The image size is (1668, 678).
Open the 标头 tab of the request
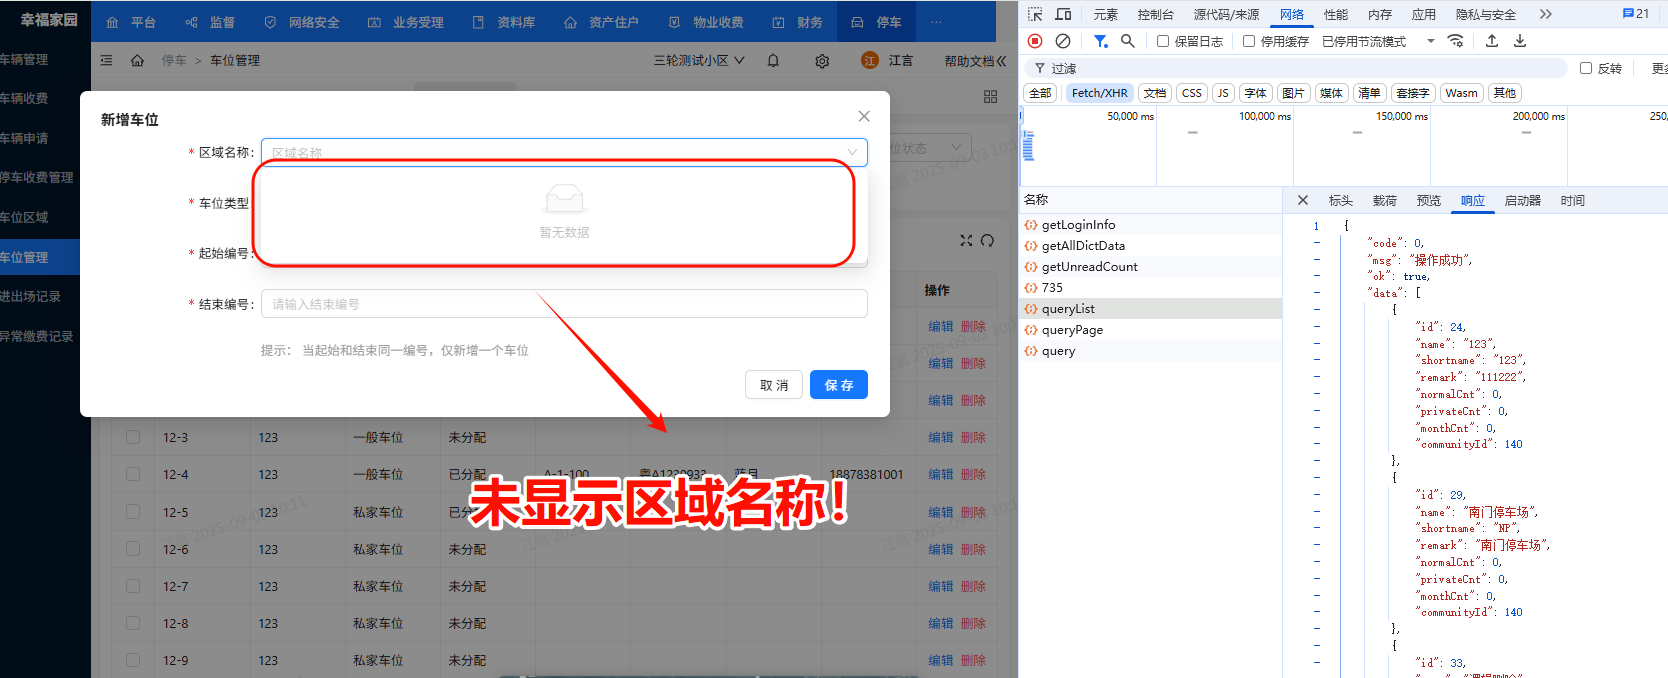pos(1341,200)
